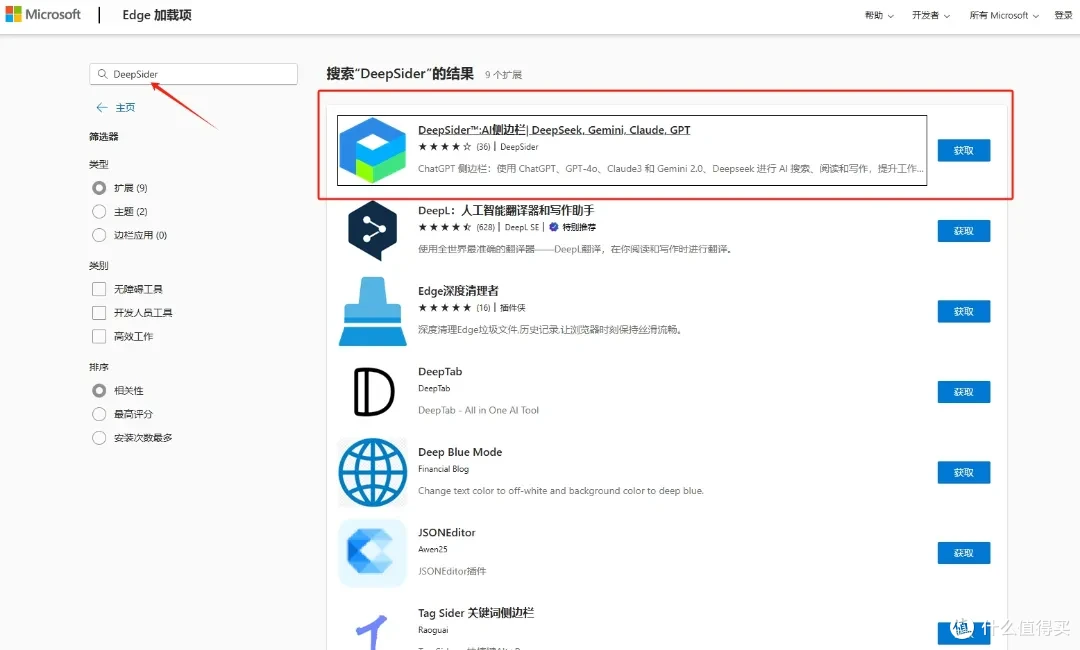Click the Deep Blue Mode description text
Image resolution: width=1080 pixels, height=650 pixels.
tap(561, 491)
